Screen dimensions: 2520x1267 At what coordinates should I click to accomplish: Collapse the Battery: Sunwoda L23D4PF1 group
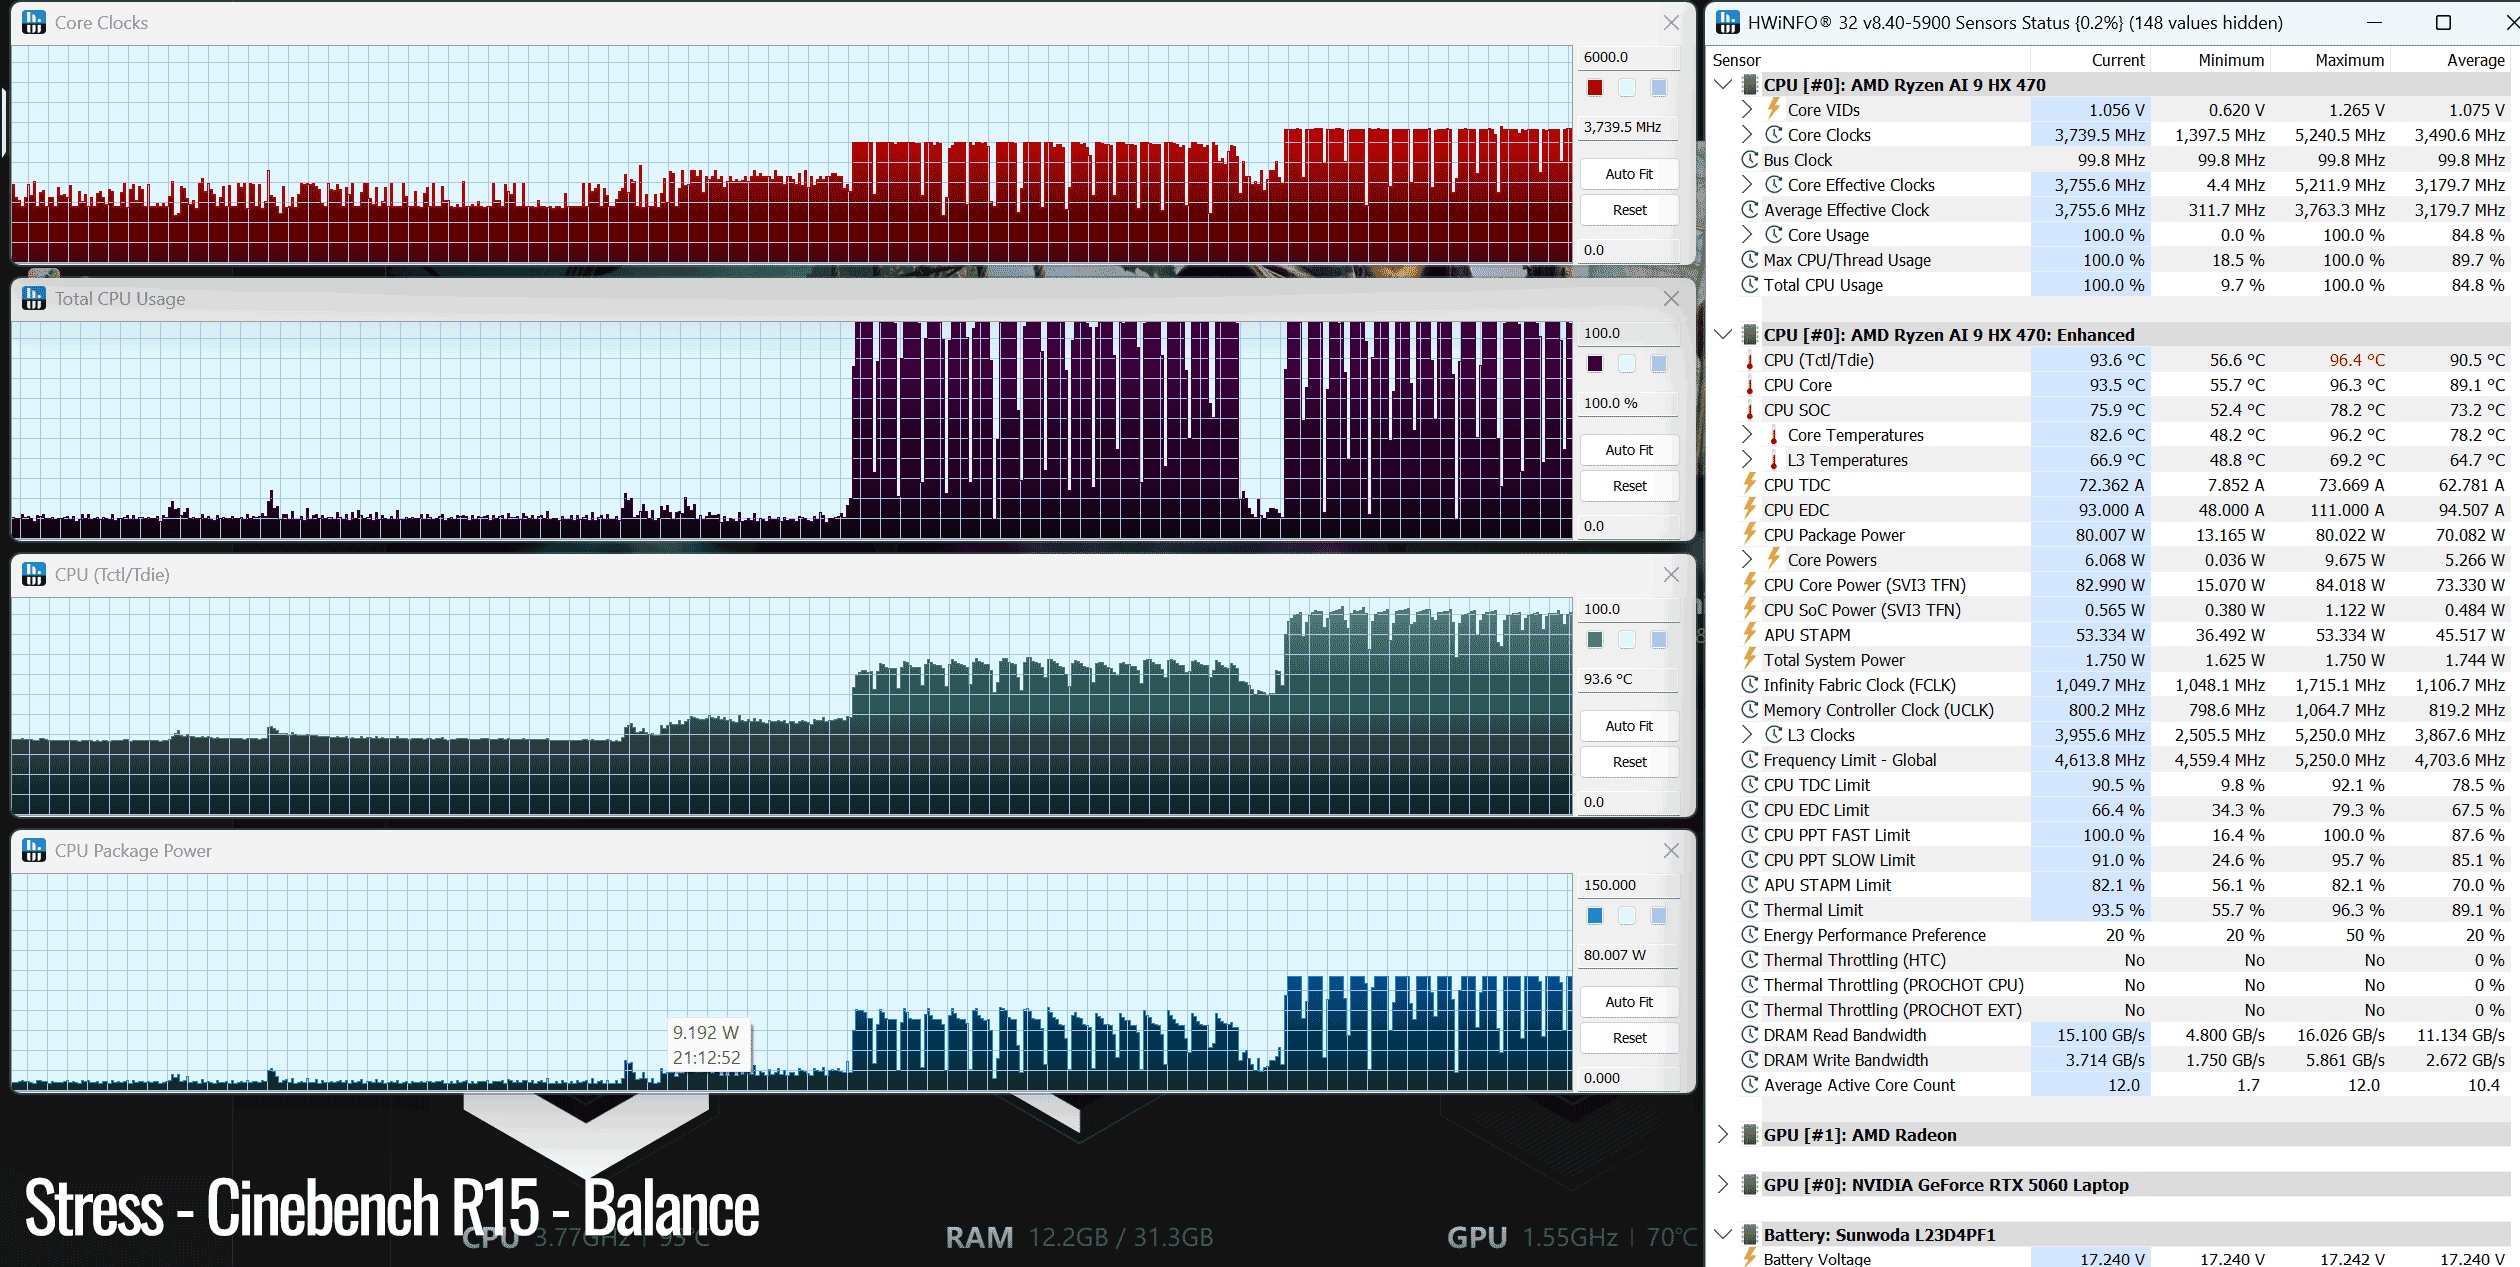[x=1723, y=1234]
